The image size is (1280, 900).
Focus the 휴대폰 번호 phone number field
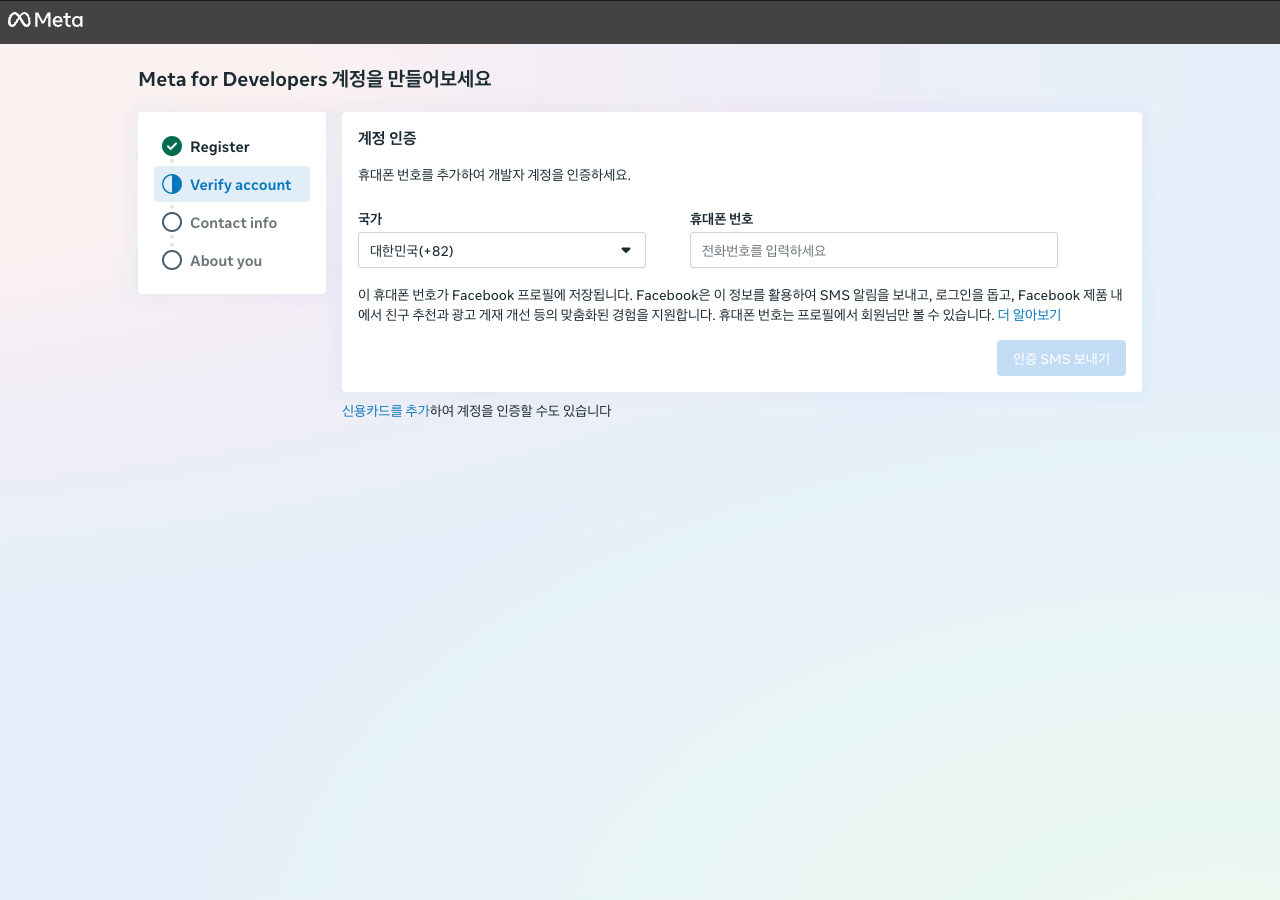pyautogui.click(x=874, y=250)
